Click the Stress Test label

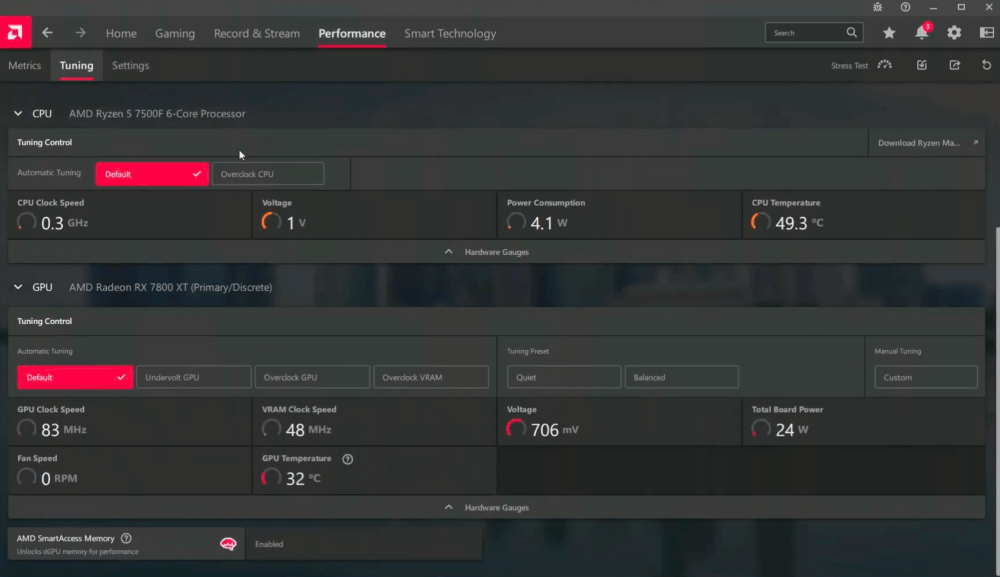coord(849,66)
